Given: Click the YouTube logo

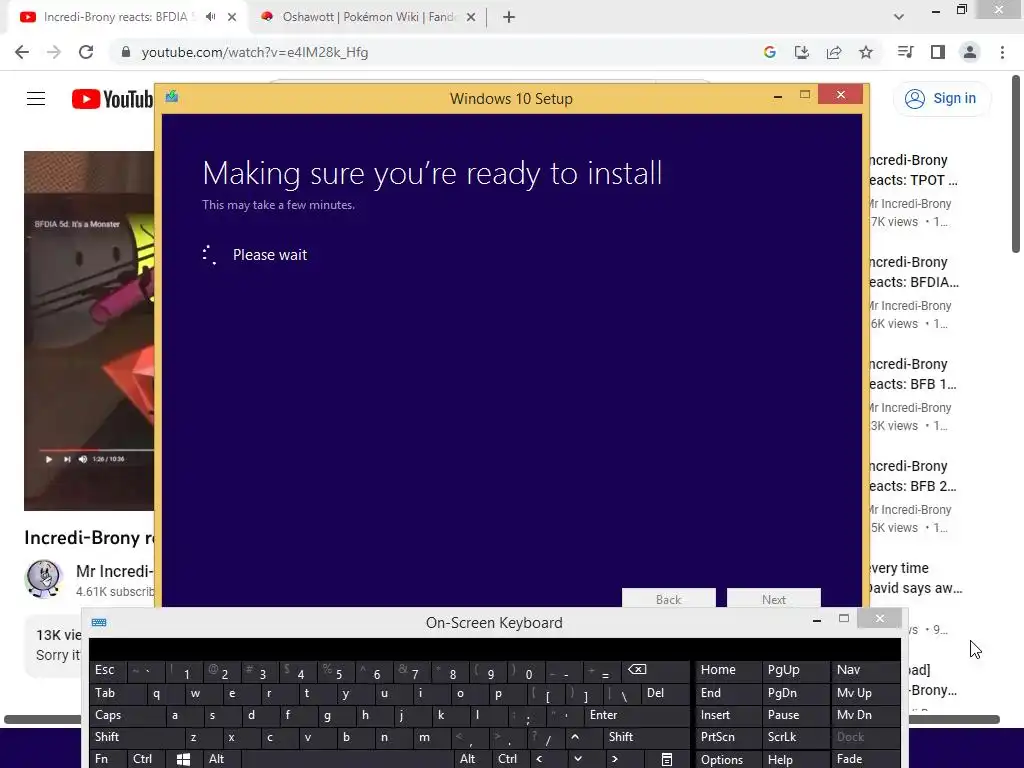Looking at the screenshot, I should tap(112, 99).
